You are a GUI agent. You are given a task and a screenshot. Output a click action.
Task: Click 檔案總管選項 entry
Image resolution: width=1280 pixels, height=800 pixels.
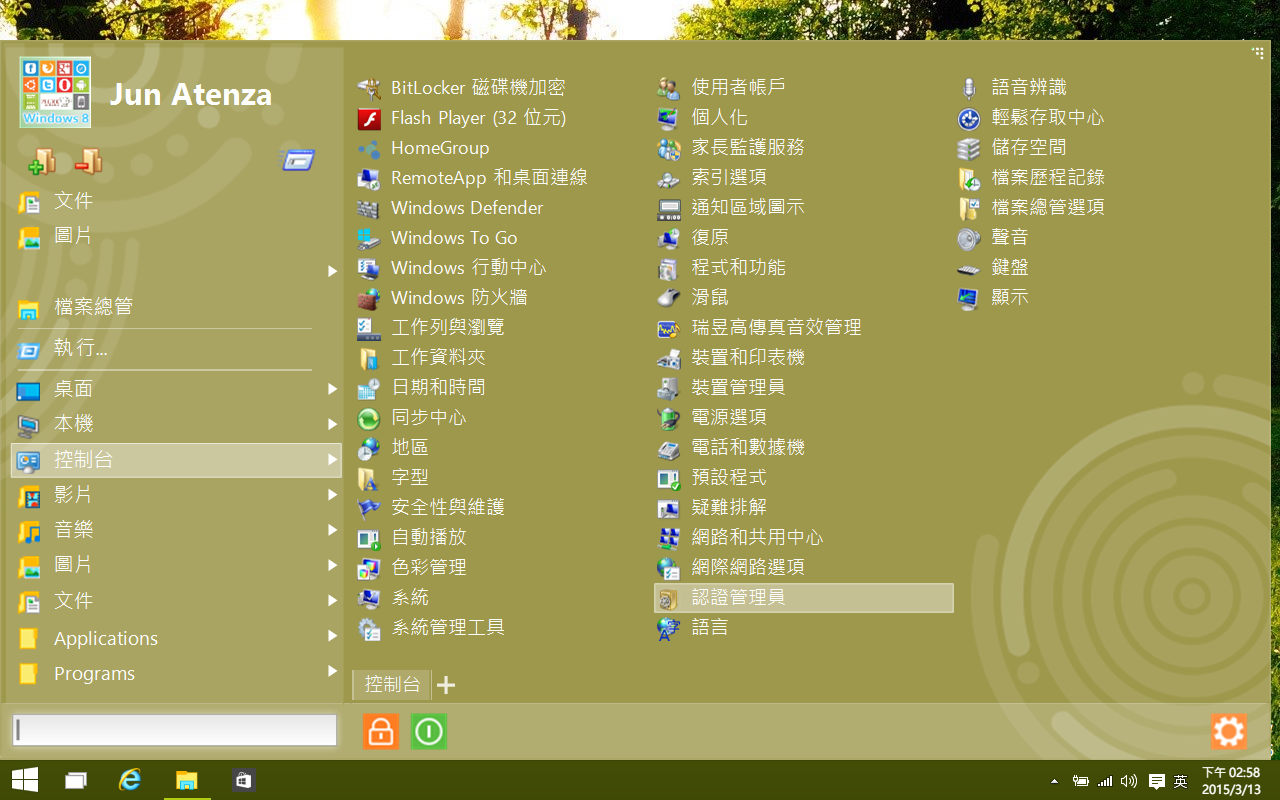click(1104, 208)
